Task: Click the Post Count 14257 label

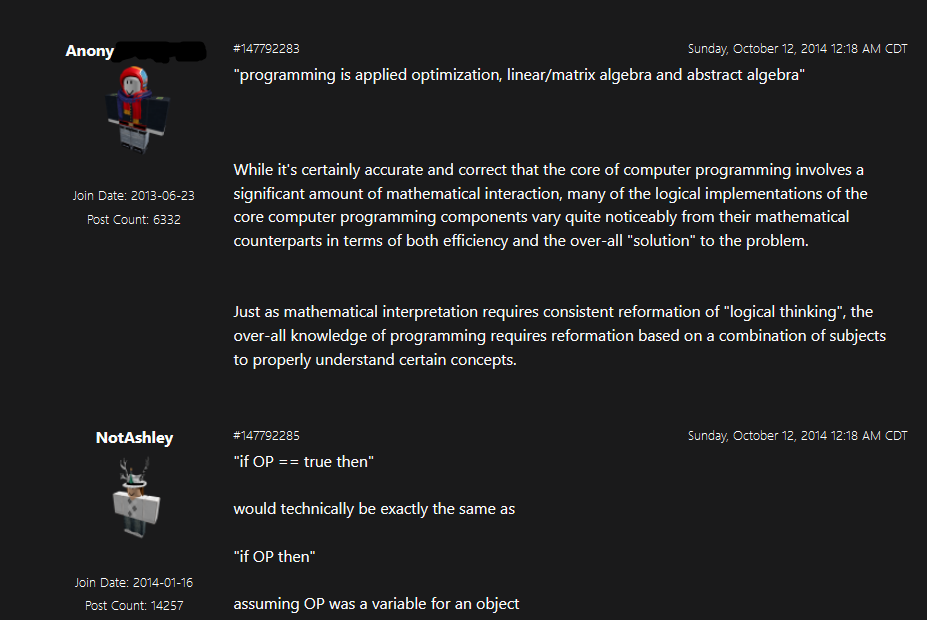Action: (134, 606)
